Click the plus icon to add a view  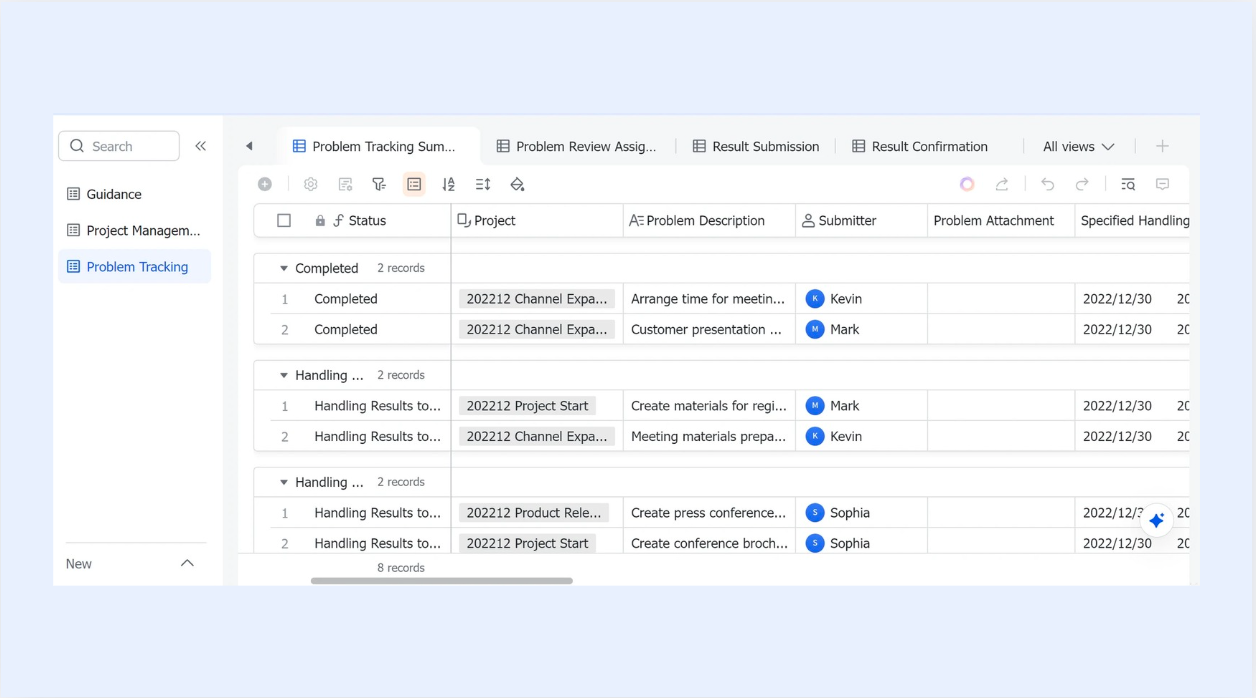coord(1162,146)
